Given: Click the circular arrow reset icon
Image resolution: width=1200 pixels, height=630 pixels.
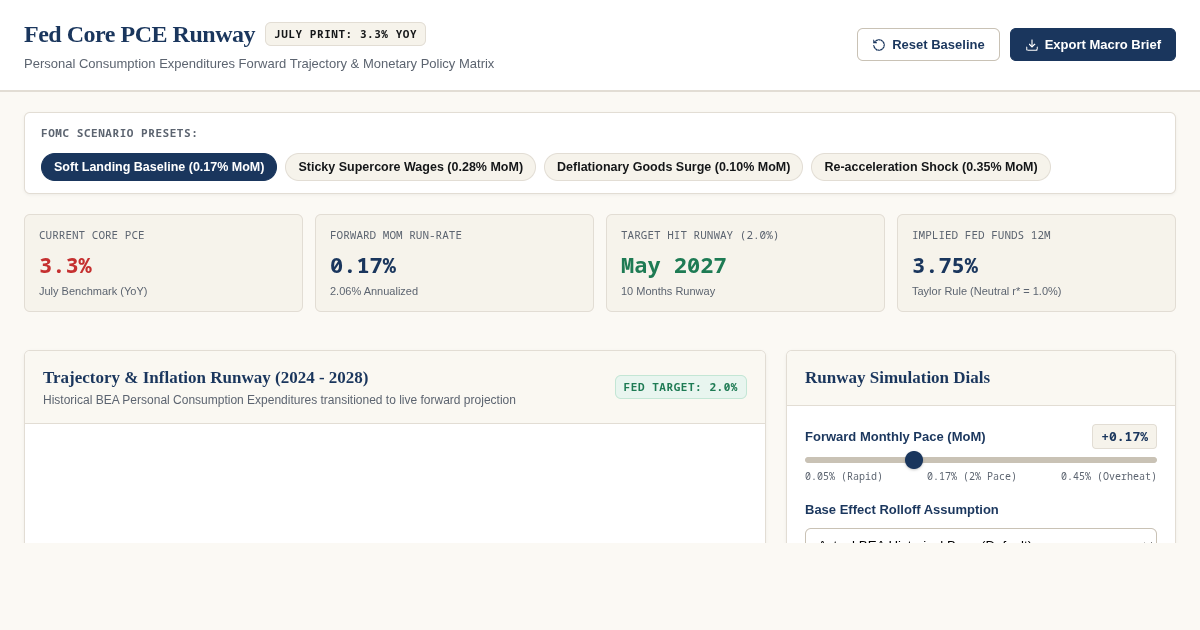Looking at the screenshot, I should coord(879,45).
